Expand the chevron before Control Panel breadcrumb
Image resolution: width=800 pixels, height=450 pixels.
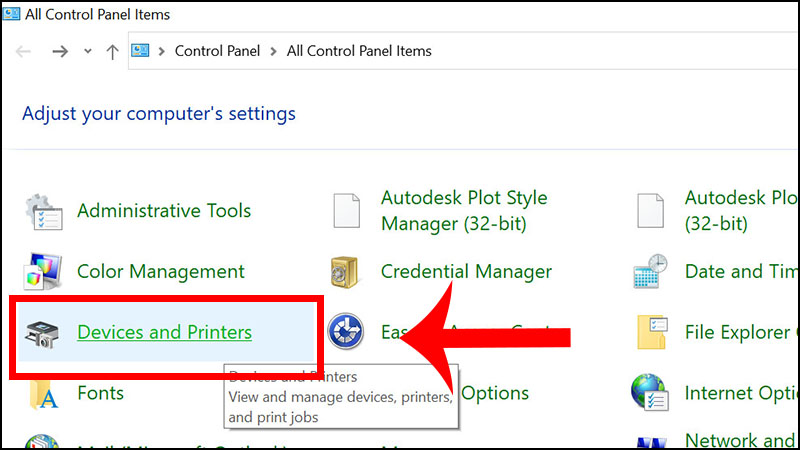(x=161, y=51)
